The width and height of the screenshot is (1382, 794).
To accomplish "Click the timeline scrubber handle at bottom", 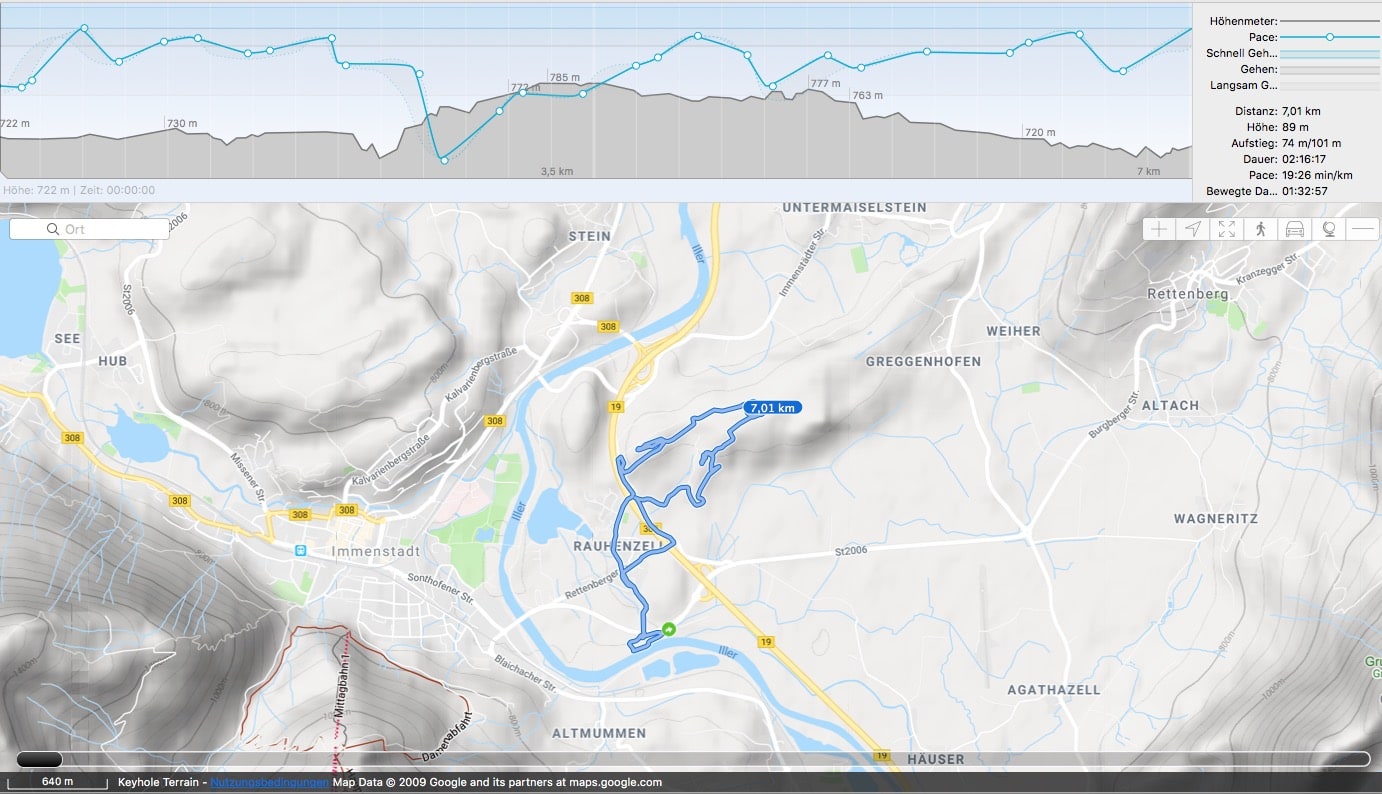I will point(39,759).
